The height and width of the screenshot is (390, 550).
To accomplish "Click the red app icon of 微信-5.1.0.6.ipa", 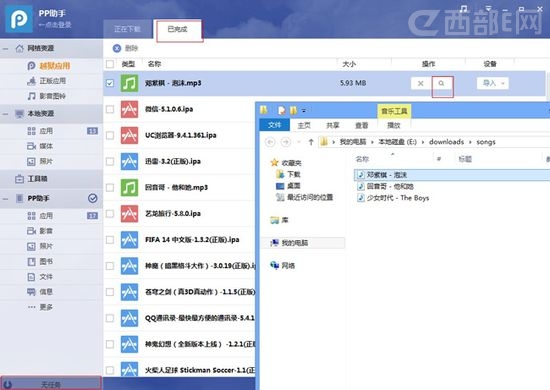I will 129,109.
